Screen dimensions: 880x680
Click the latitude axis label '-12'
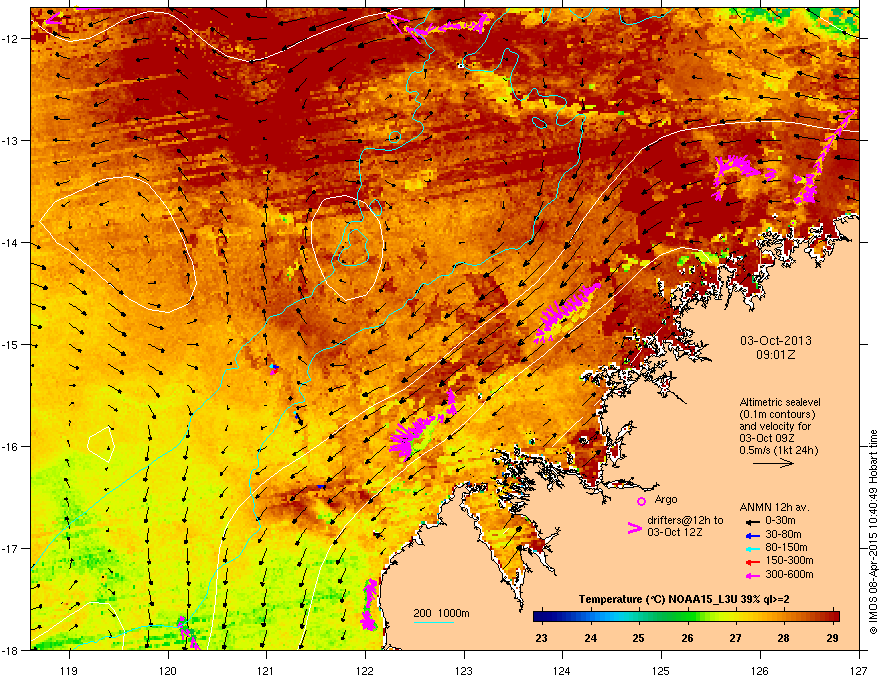tap(10, 39)
